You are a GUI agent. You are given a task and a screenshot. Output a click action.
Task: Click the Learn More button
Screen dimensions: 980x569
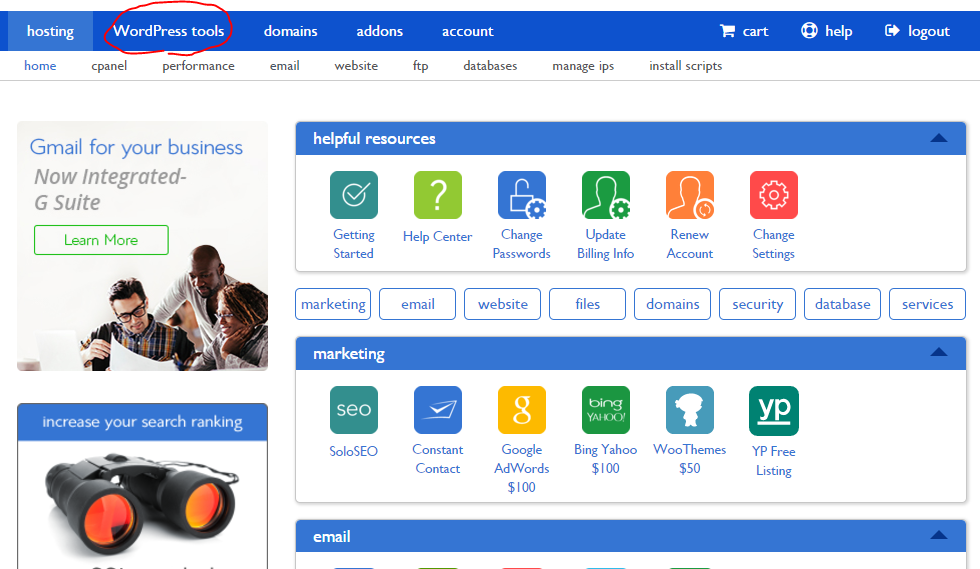pyautogui.click(x=101, y=240)
